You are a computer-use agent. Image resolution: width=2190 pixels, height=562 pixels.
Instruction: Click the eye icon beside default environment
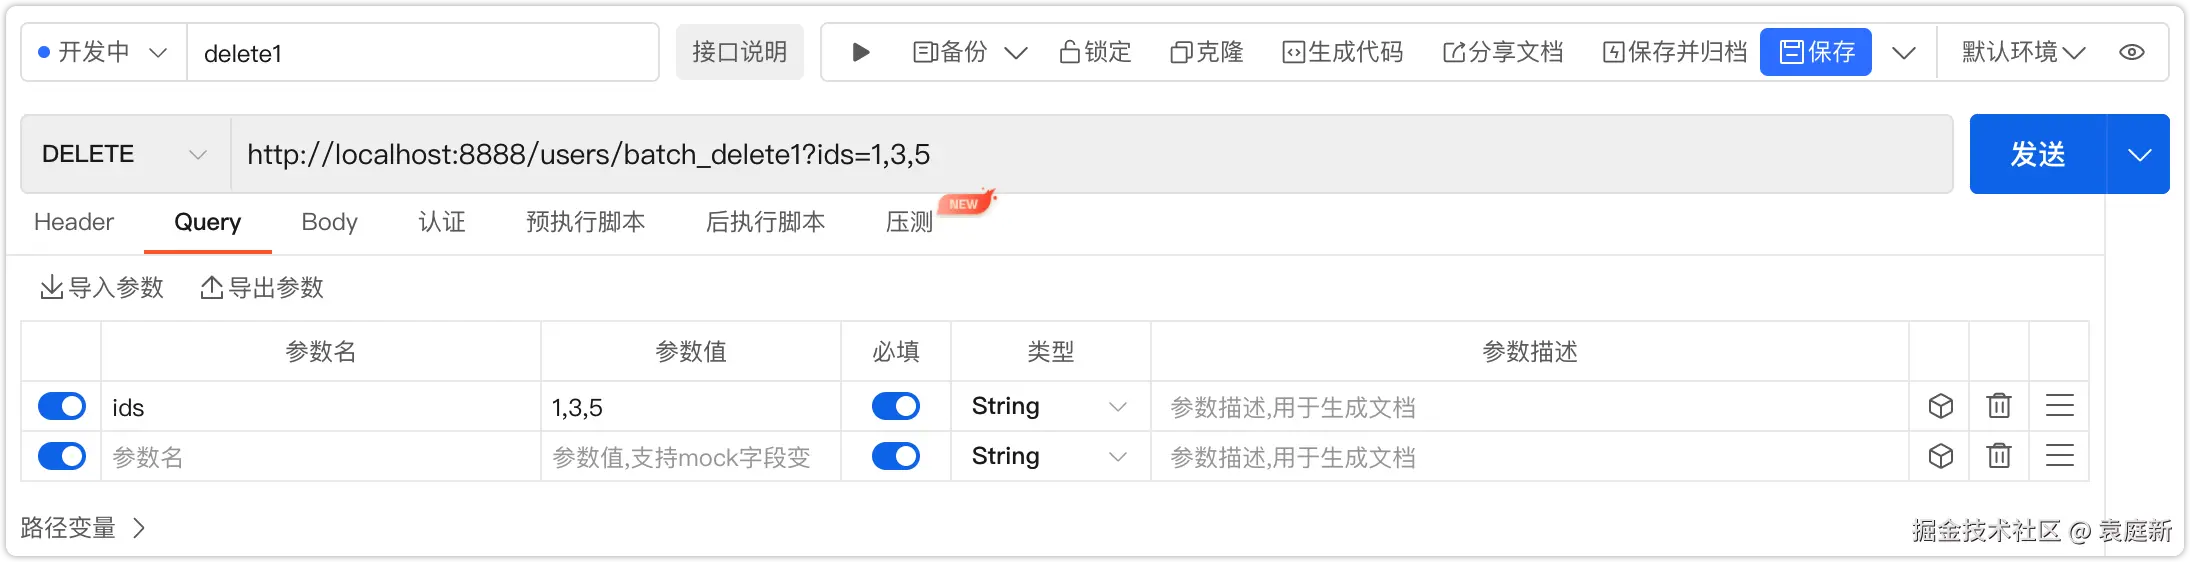click(x=2131, y=52)
